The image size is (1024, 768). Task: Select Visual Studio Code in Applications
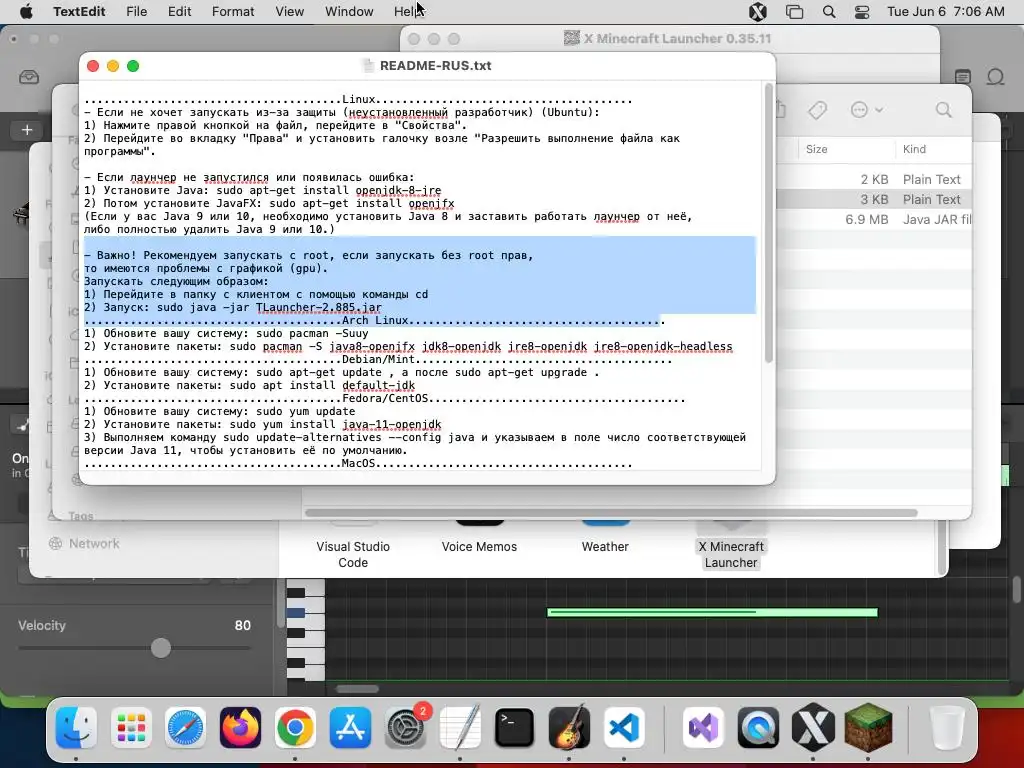coord(353,554)
